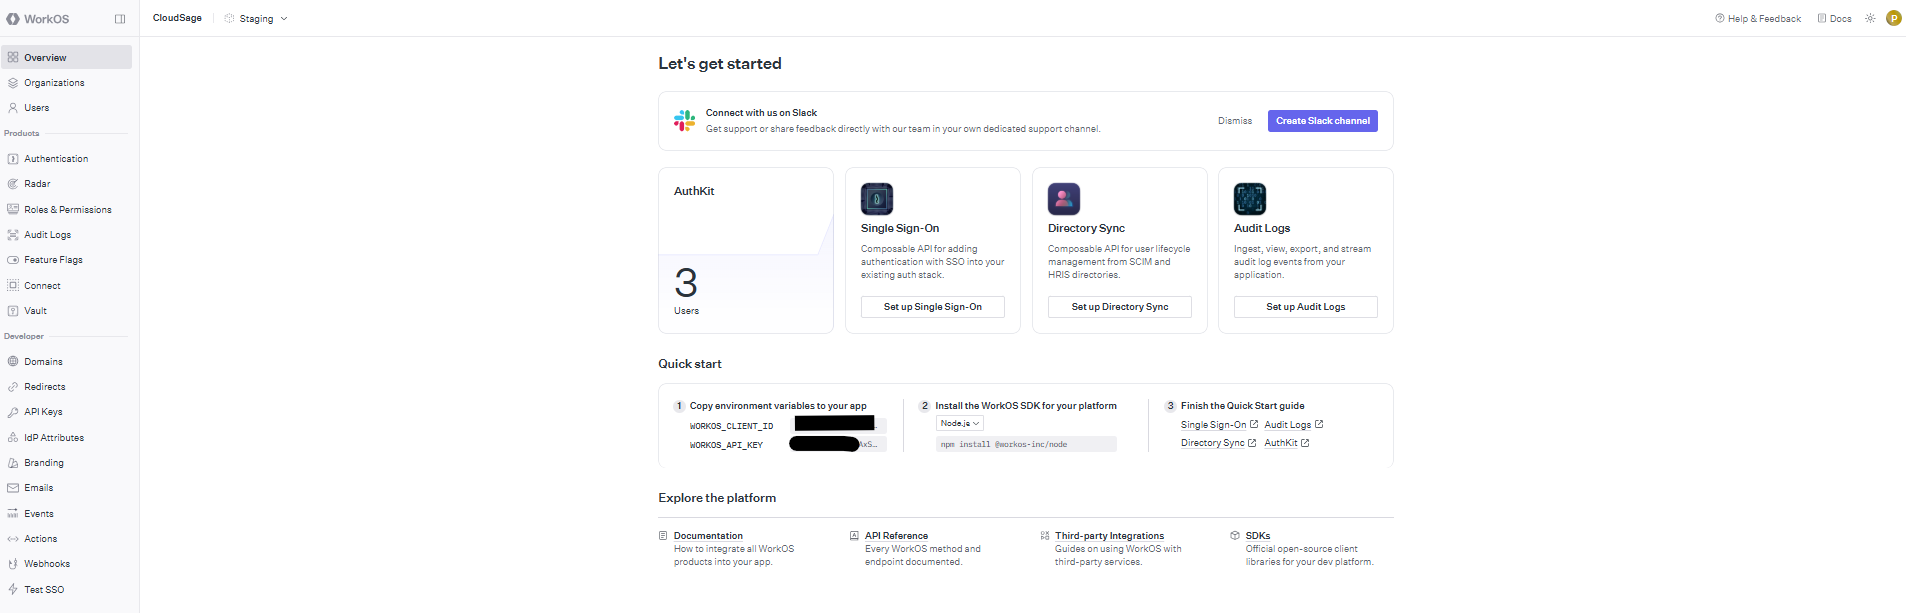This screenshot has height=613, width=1906.
Task: Open Single Sign-On quick start guide
Action: click(x=1219, y=425)
